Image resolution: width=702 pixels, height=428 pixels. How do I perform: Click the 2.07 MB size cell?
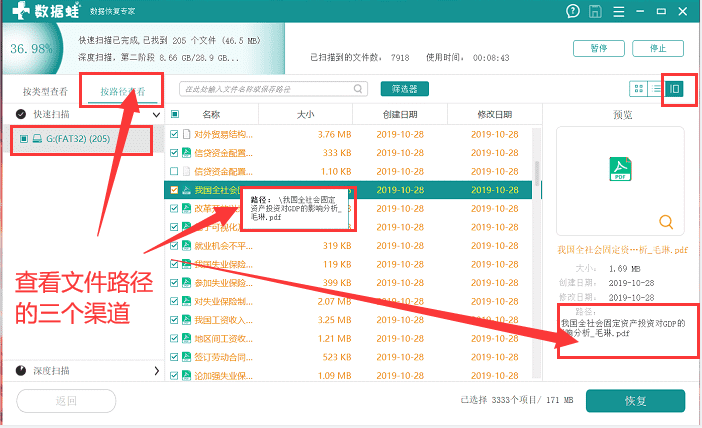pyautogui.click(x=334, y=301)
